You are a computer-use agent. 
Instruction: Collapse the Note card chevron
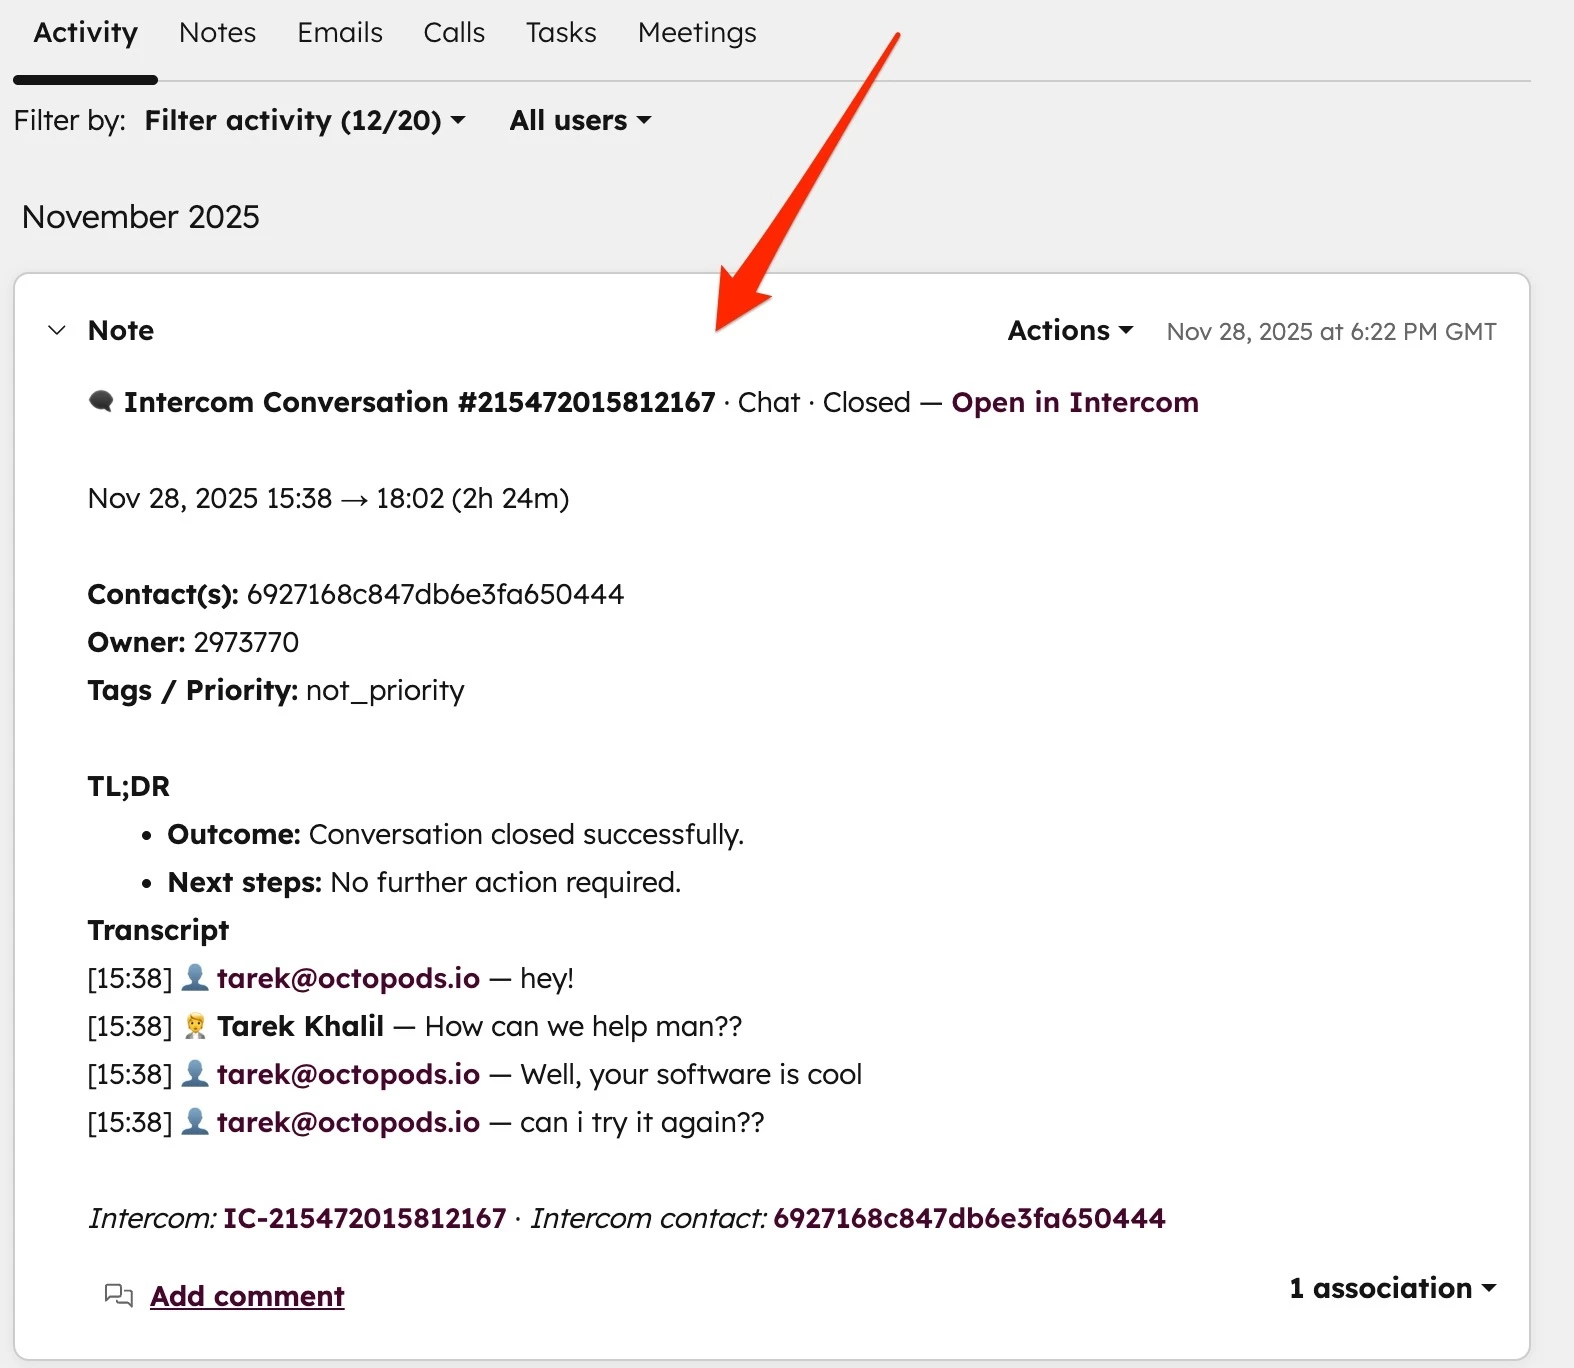coord(57,330)
